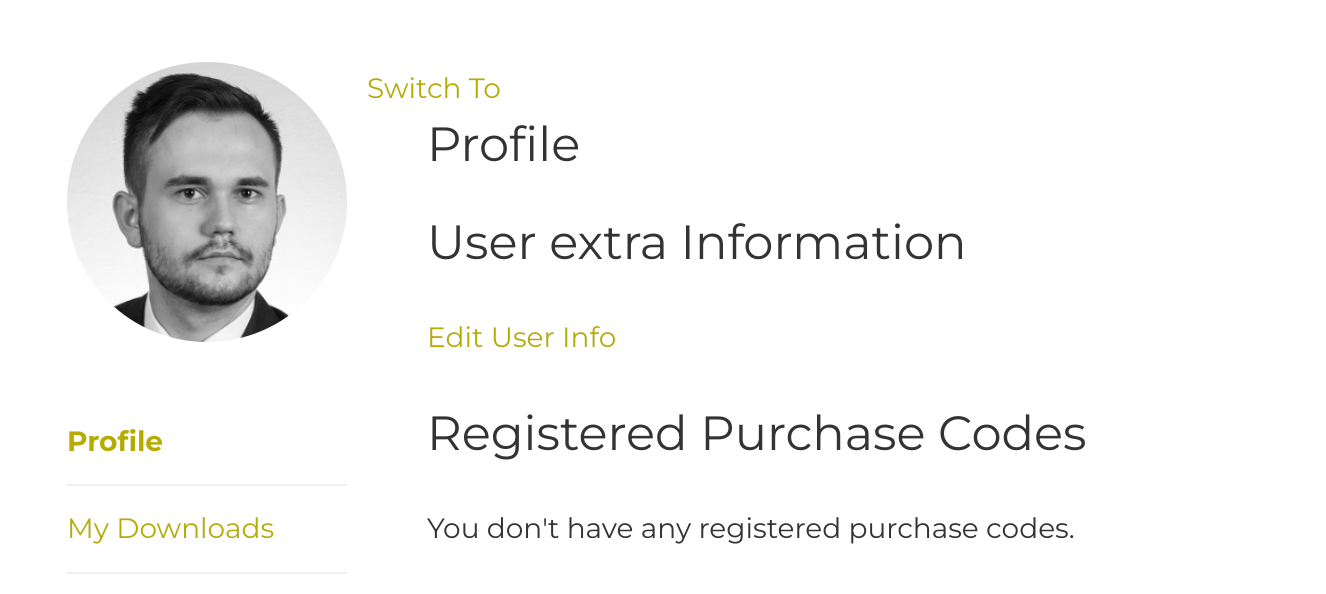This screenshot has height=594, width=1326.
Task: Click the circular user avatar photo
Action: (x=207, y=202)
